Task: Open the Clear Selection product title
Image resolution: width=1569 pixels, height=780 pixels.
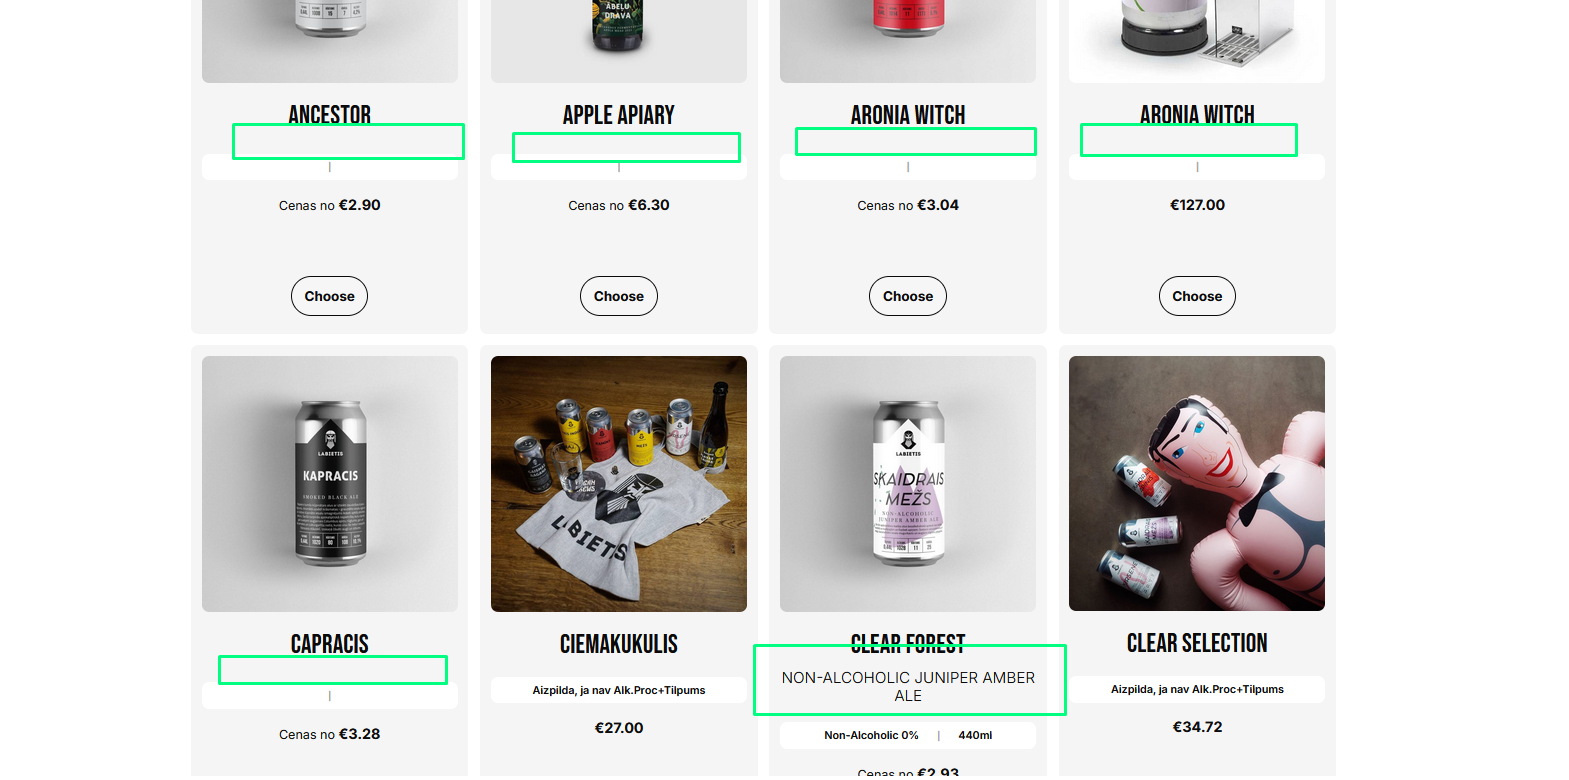Action: tap(1197, 643)
